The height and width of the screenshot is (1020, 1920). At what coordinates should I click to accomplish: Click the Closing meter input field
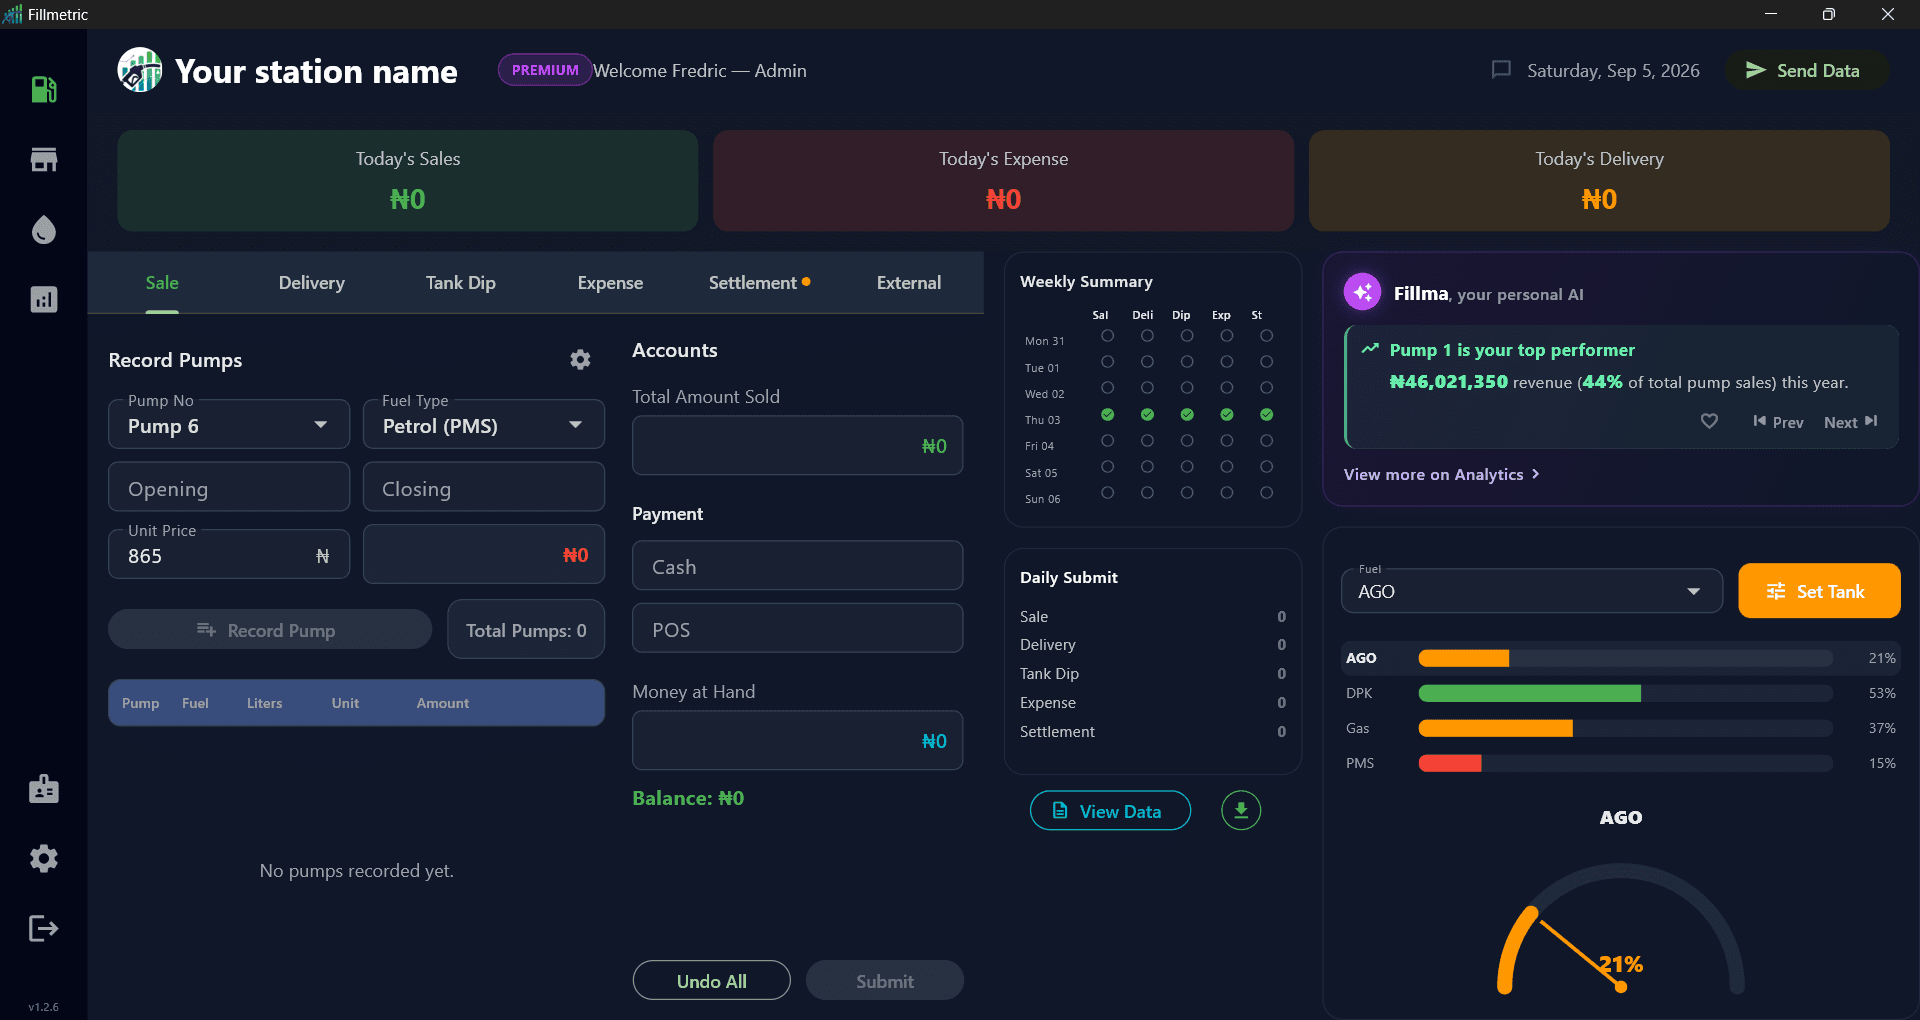point(484,487)
